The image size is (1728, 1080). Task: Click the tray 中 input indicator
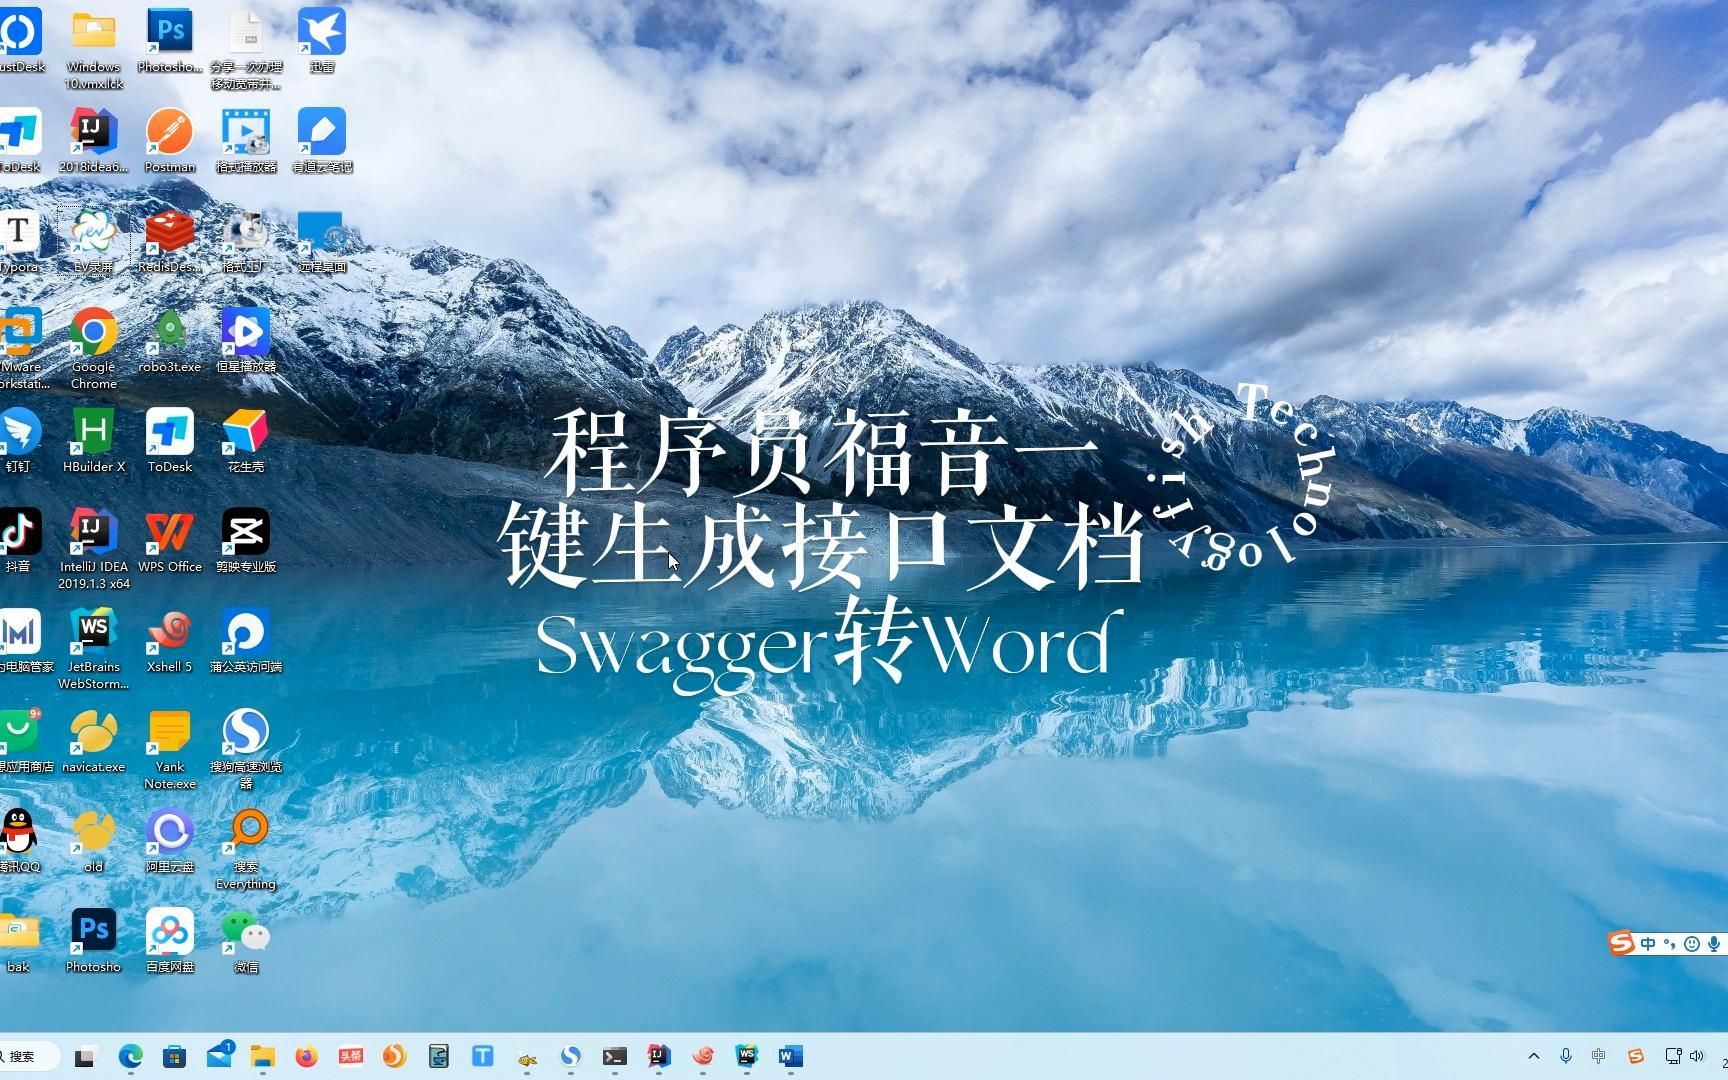coord(1599,1056)
